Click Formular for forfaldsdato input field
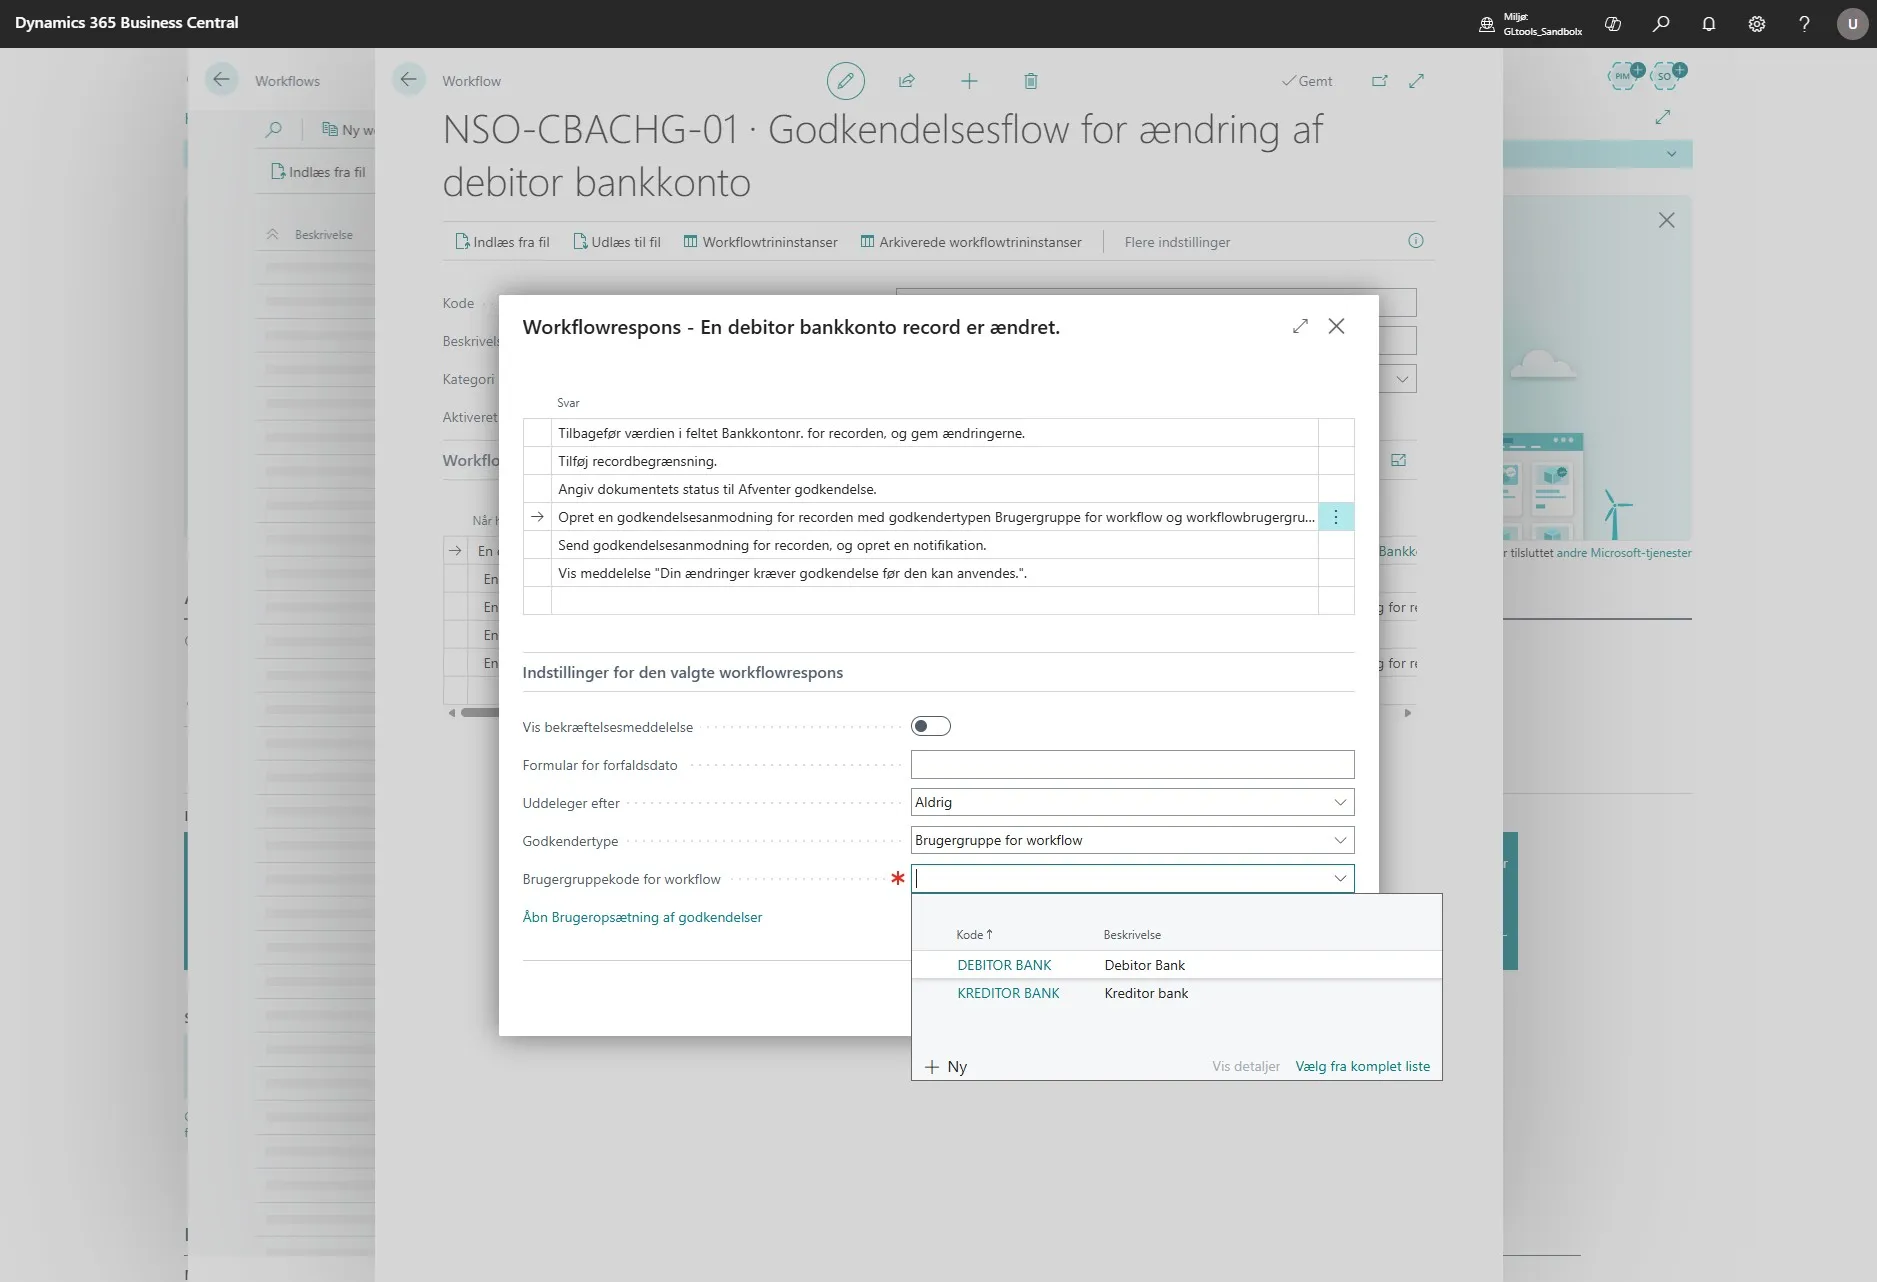The image size is (1877, 1282). (1132, 764)
